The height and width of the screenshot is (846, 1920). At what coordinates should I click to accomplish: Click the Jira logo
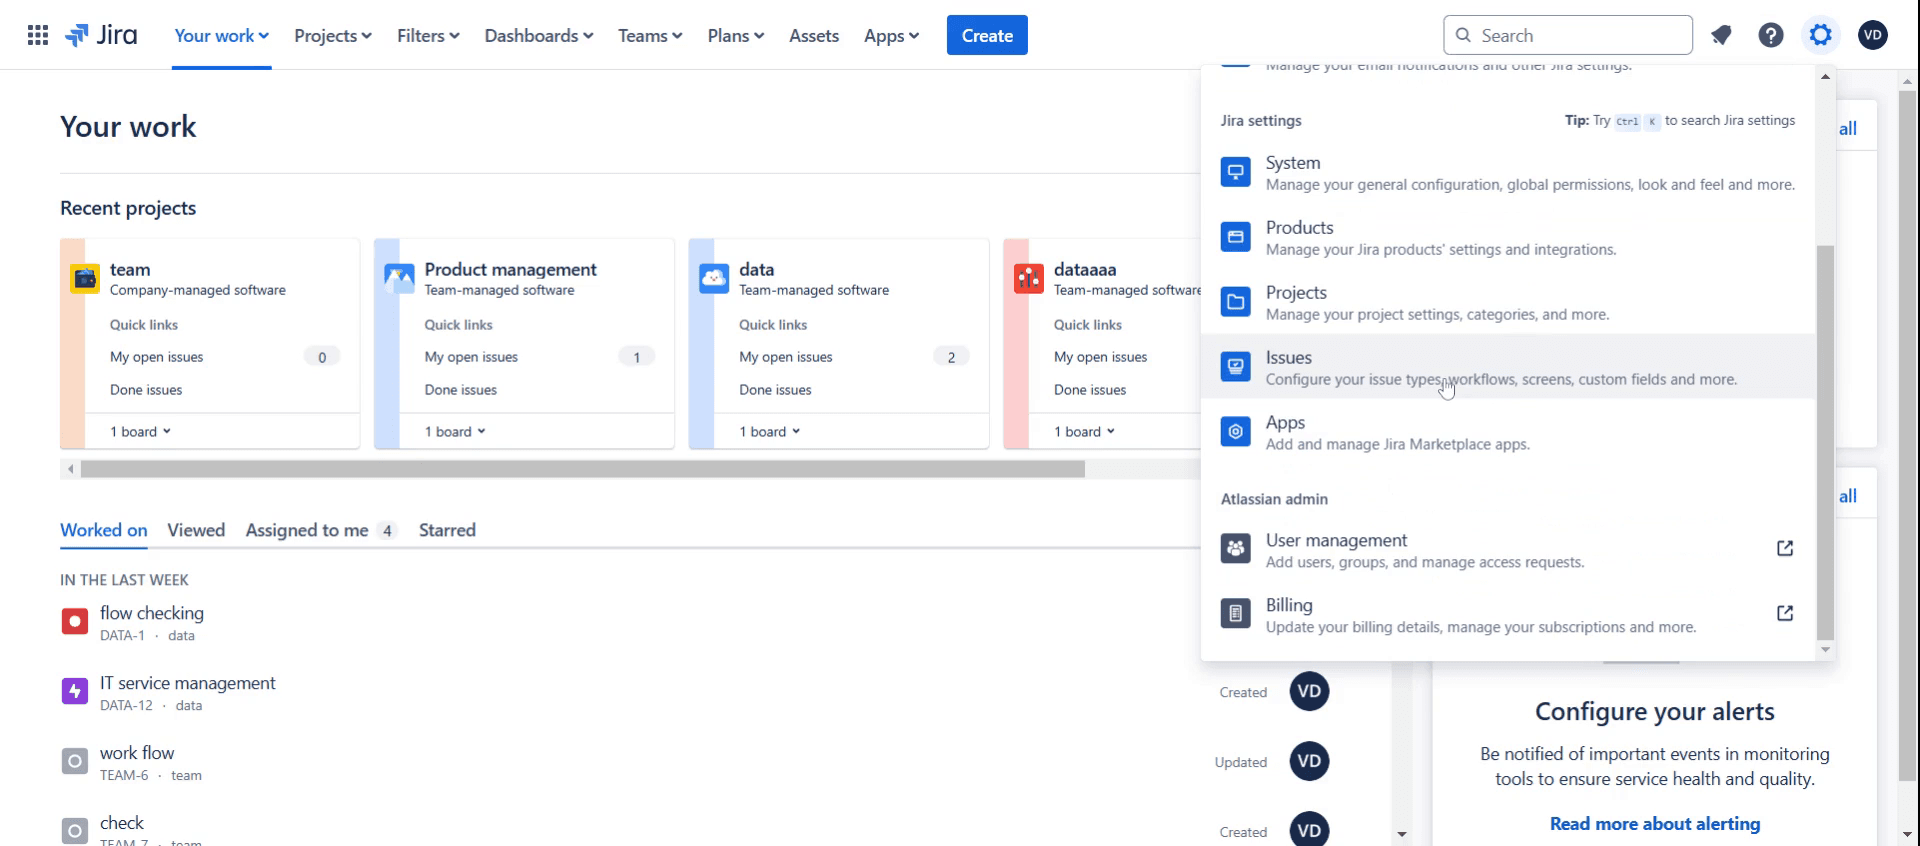tap(101, 36)
